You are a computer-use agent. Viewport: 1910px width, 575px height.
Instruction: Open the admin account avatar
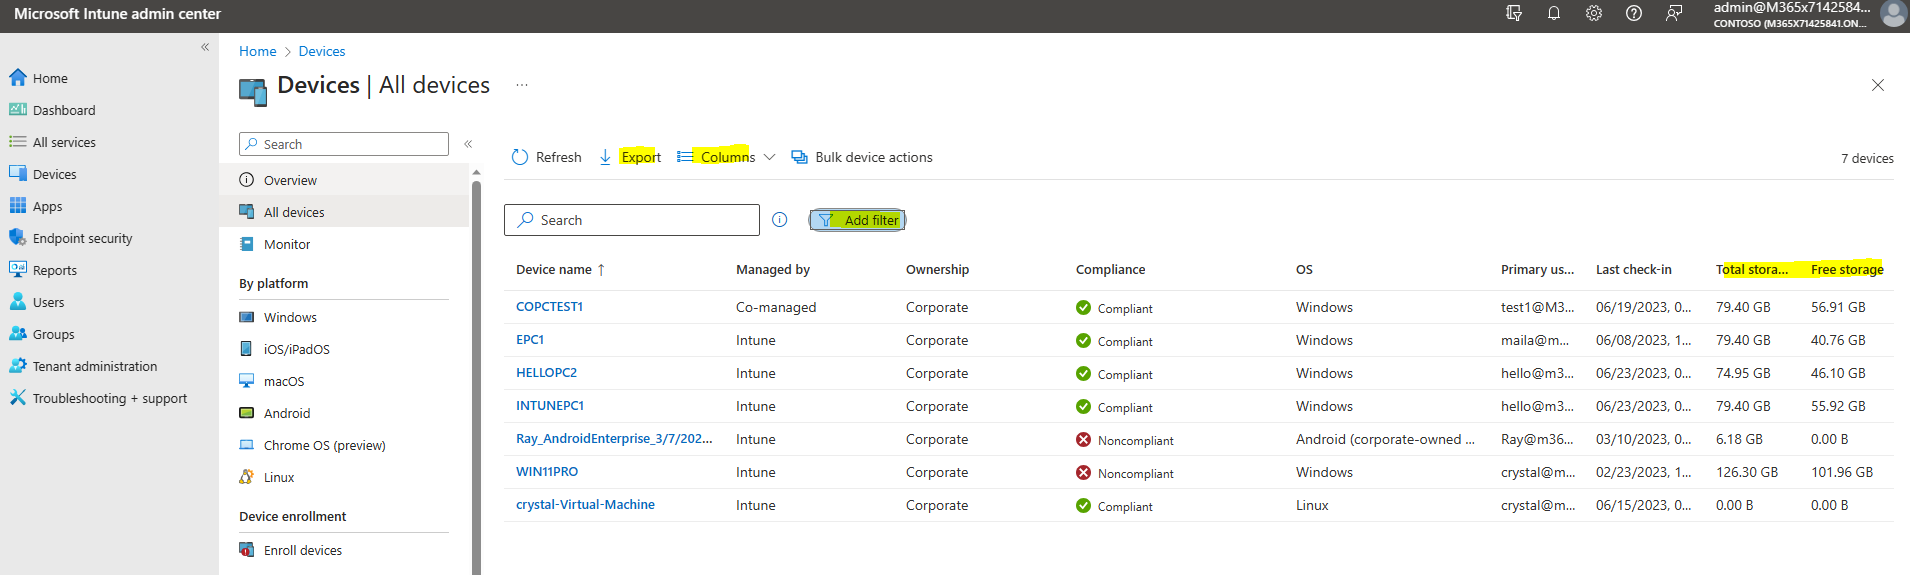pos(1893,14)
